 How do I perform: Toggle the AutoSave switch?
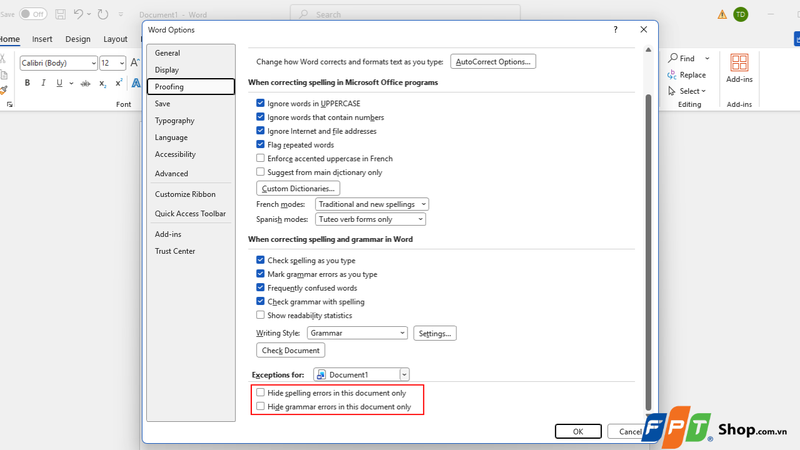[x=33, y=14]
